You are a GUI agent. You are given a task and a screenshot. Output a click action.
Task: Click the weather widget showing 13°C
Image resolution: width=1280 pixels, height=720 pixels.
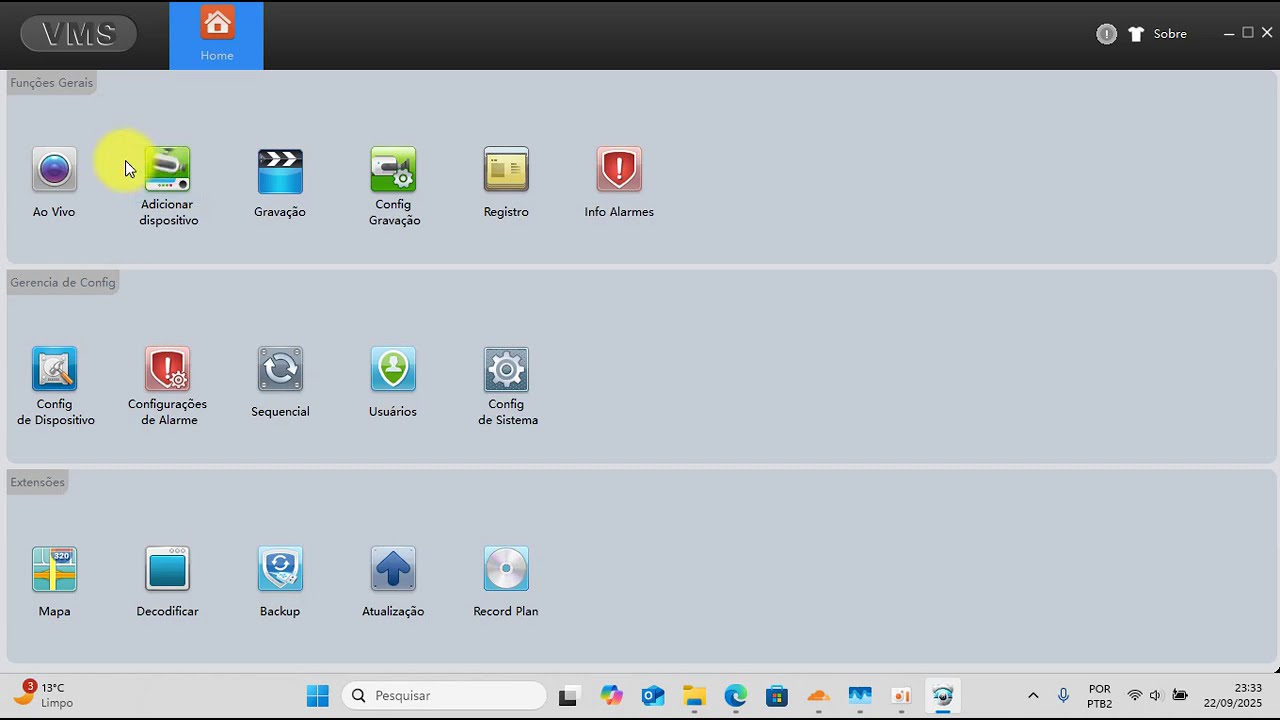pos(43,695)
